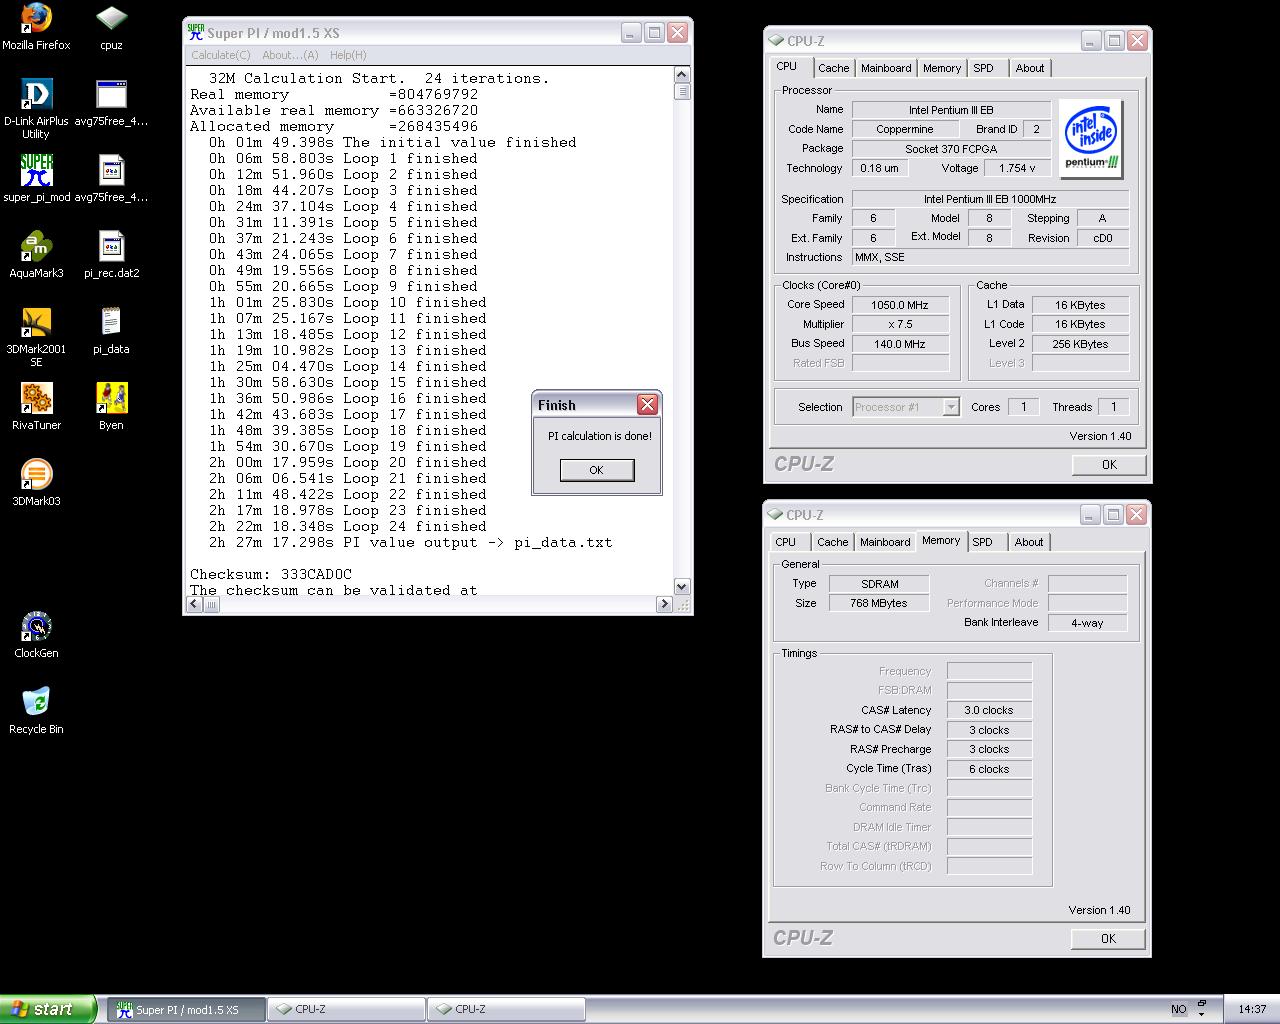Image resolution: width=1280 pixels, height=1024 pixels.
Task: Click Super PI vertical scrollbar down arrow
Action: 682,587
